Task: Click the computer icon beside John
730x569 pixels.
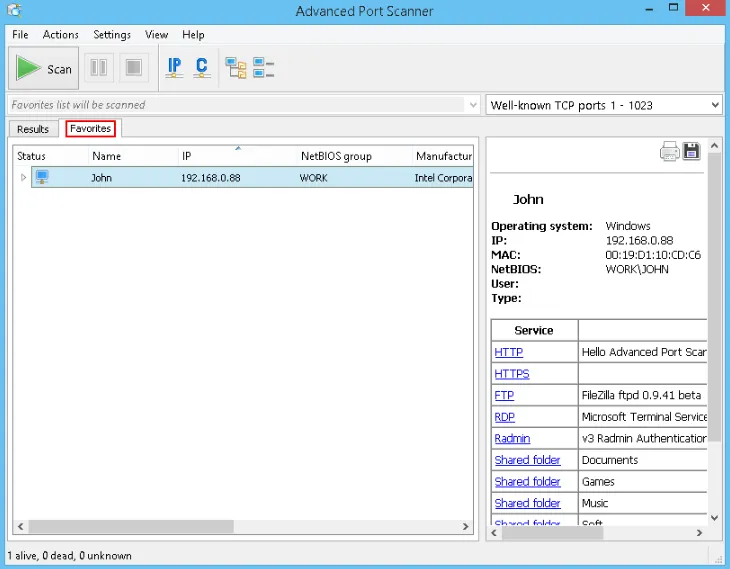Action: 42,177
